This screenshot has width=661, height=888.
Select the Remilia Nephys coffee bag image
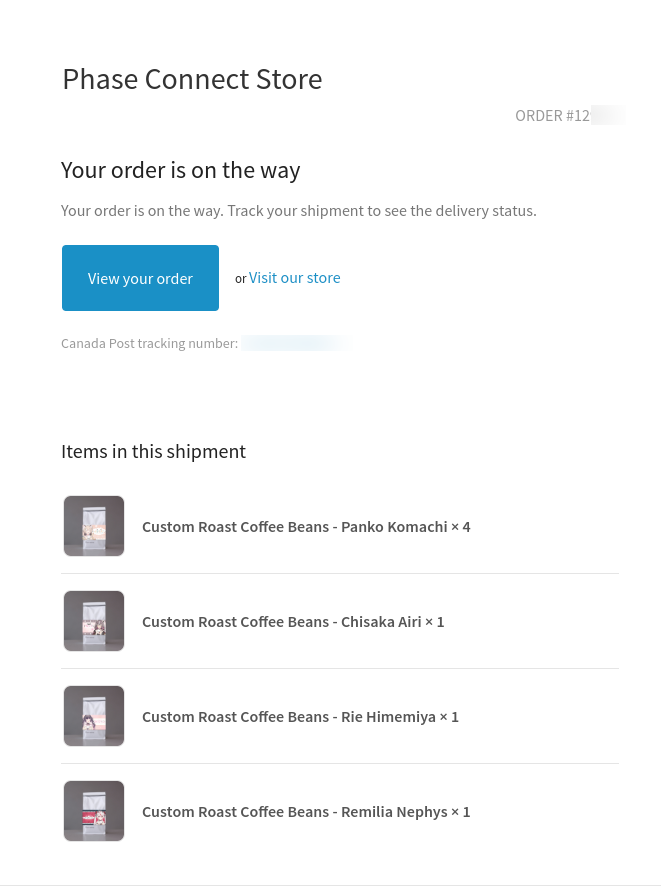pyautogui.click(x=94, y=811)
